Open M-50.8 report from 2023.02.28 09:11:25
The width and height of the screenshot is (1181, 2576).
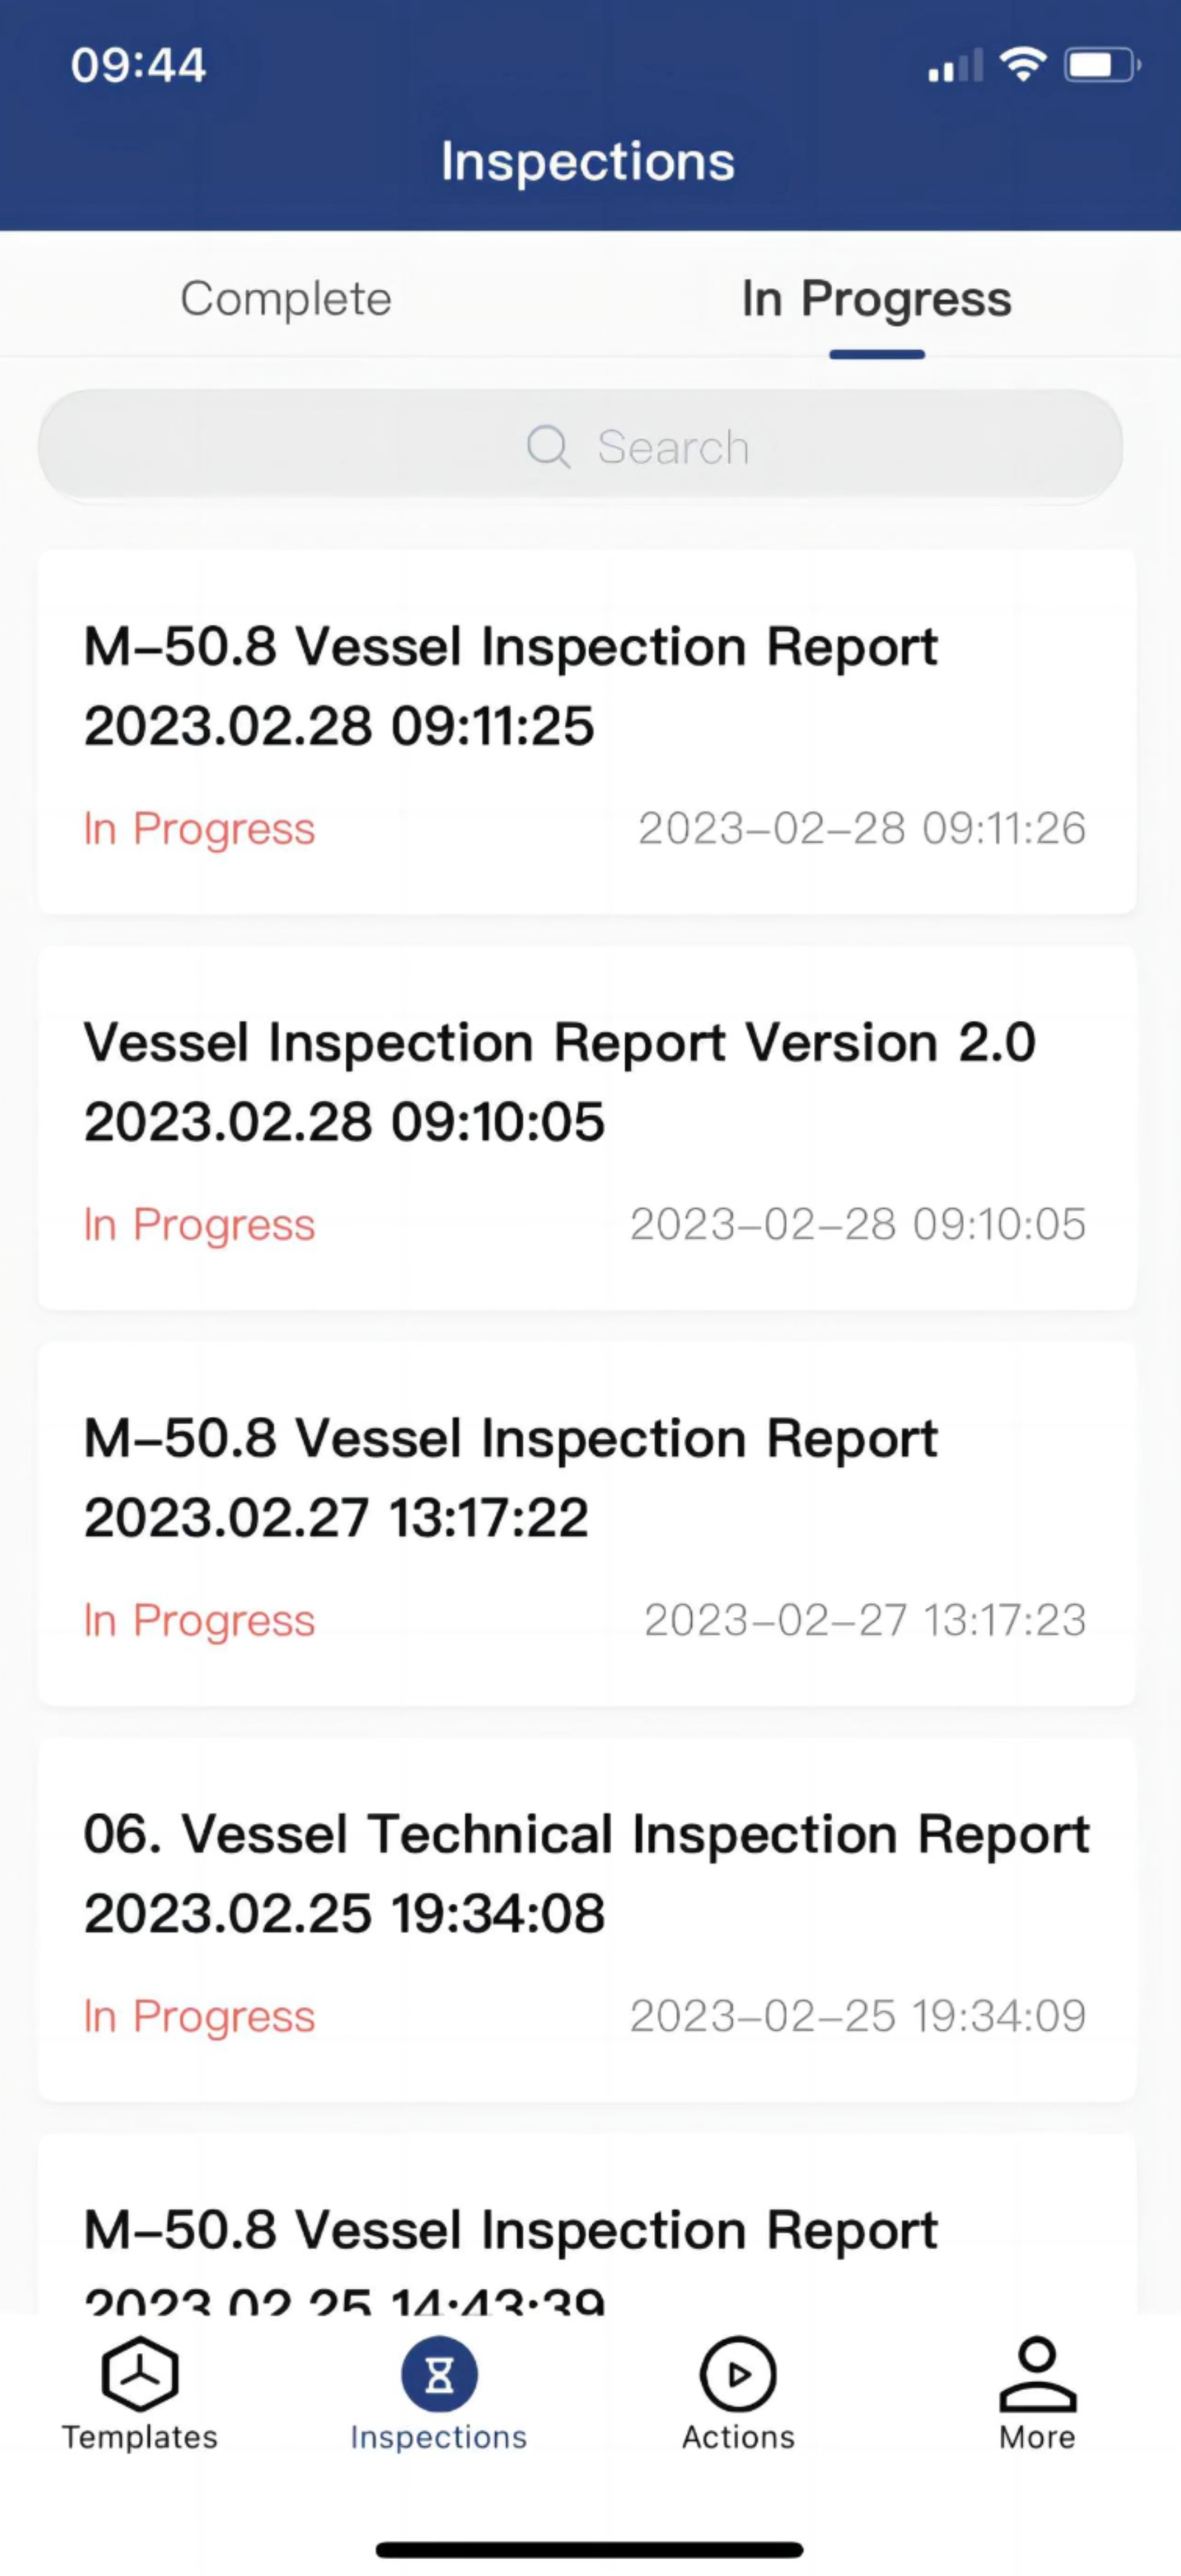(x=586, y=686)
